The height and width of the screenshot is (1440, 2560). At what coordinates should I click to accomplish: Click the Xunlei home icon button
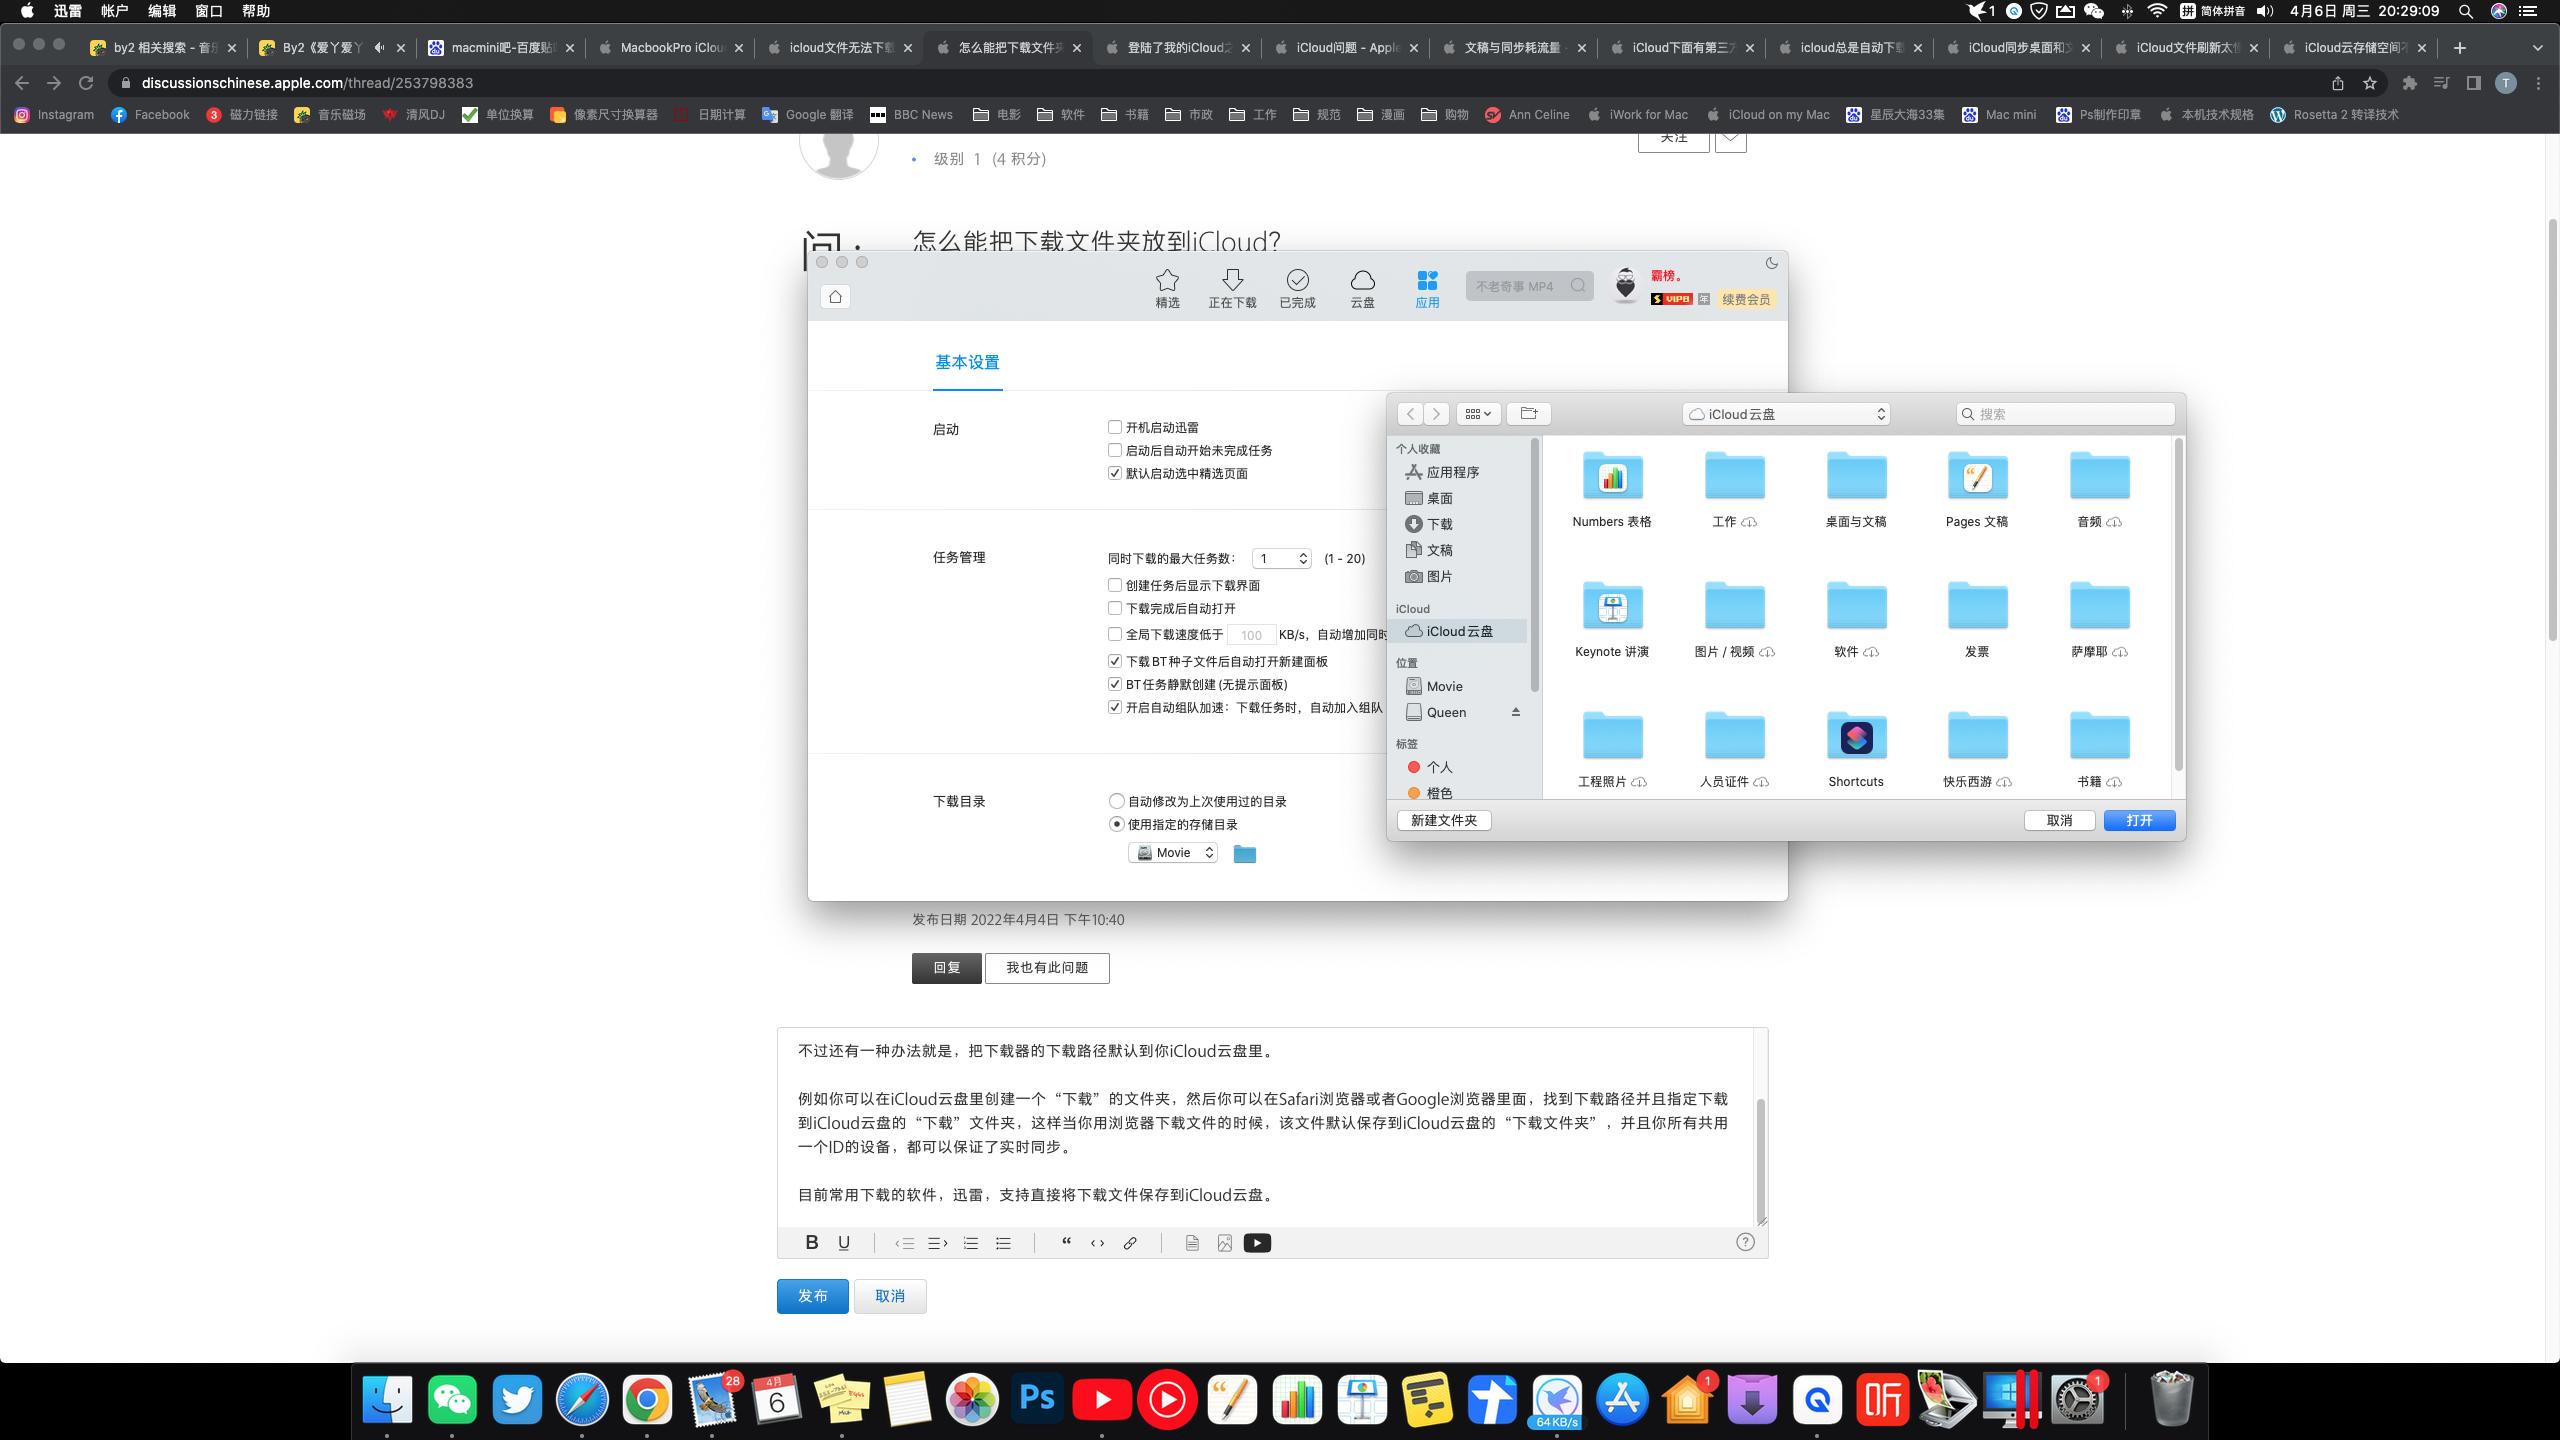point(835,297)
